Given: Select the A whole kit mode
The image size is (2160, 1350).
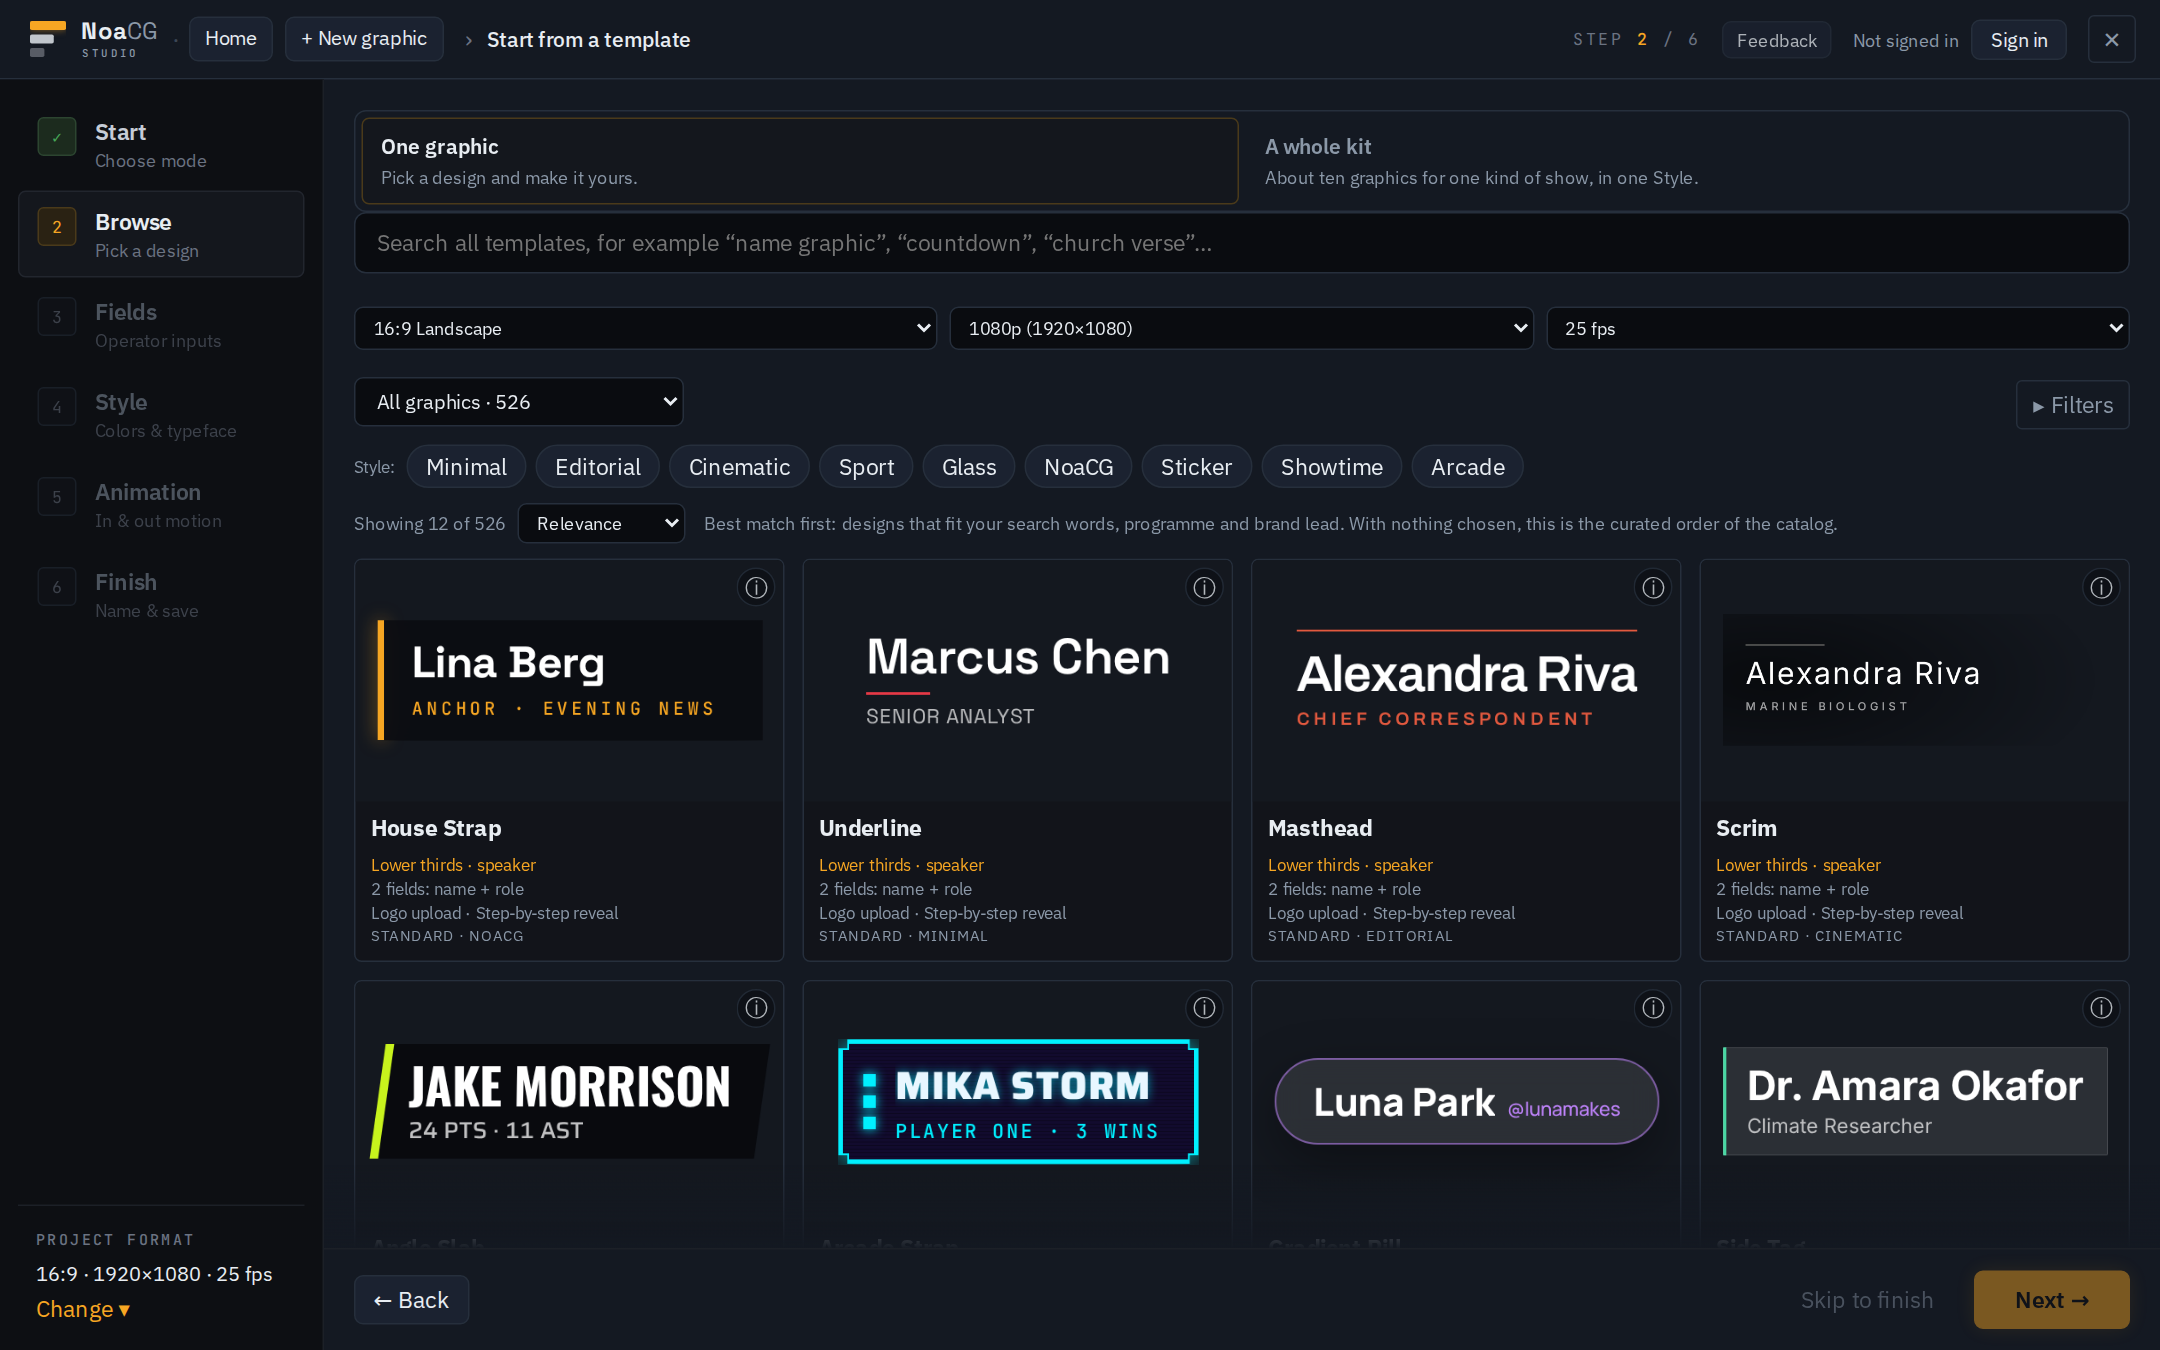Looking at the screenshot, I should coord(1683,161).
